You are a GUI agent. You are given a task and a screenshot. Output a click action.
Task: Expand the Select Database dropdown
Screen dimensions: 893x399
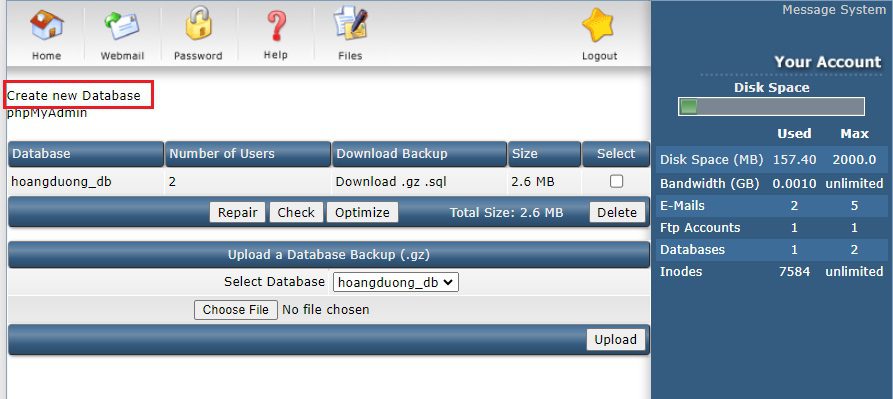click(x=396, y=282)
